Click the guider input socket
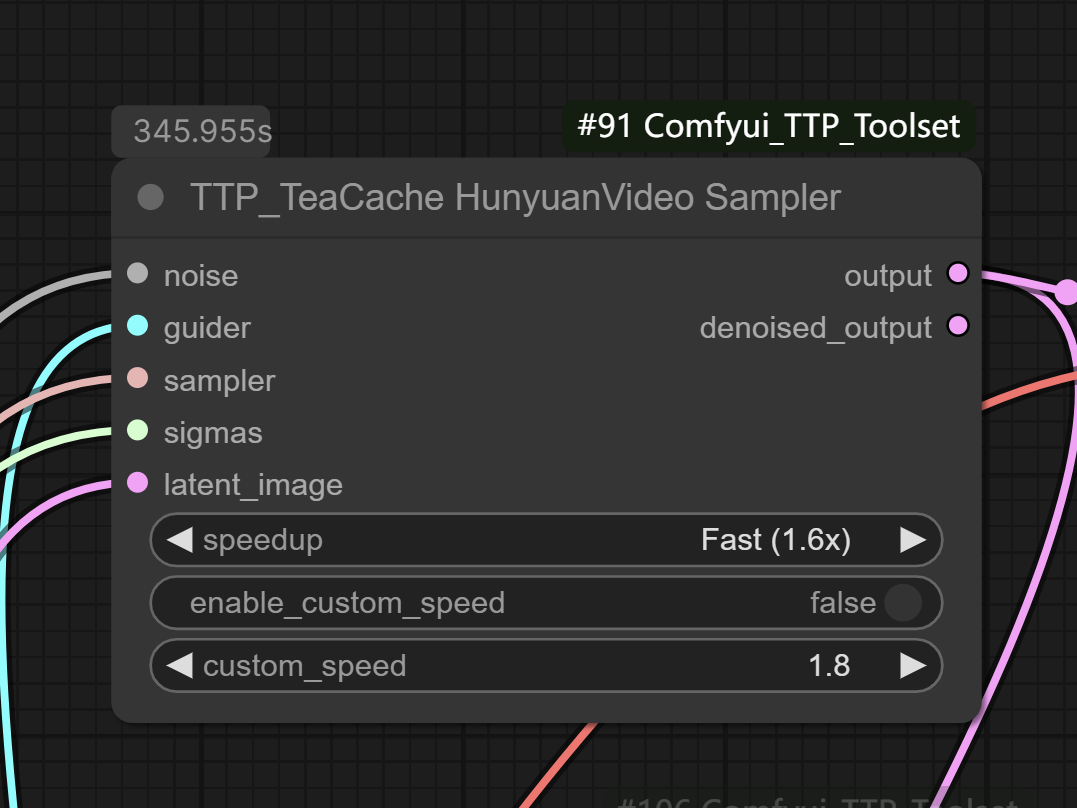This screenshot has height=808, width=1077. pyautogui.click(x=137, y=327)
